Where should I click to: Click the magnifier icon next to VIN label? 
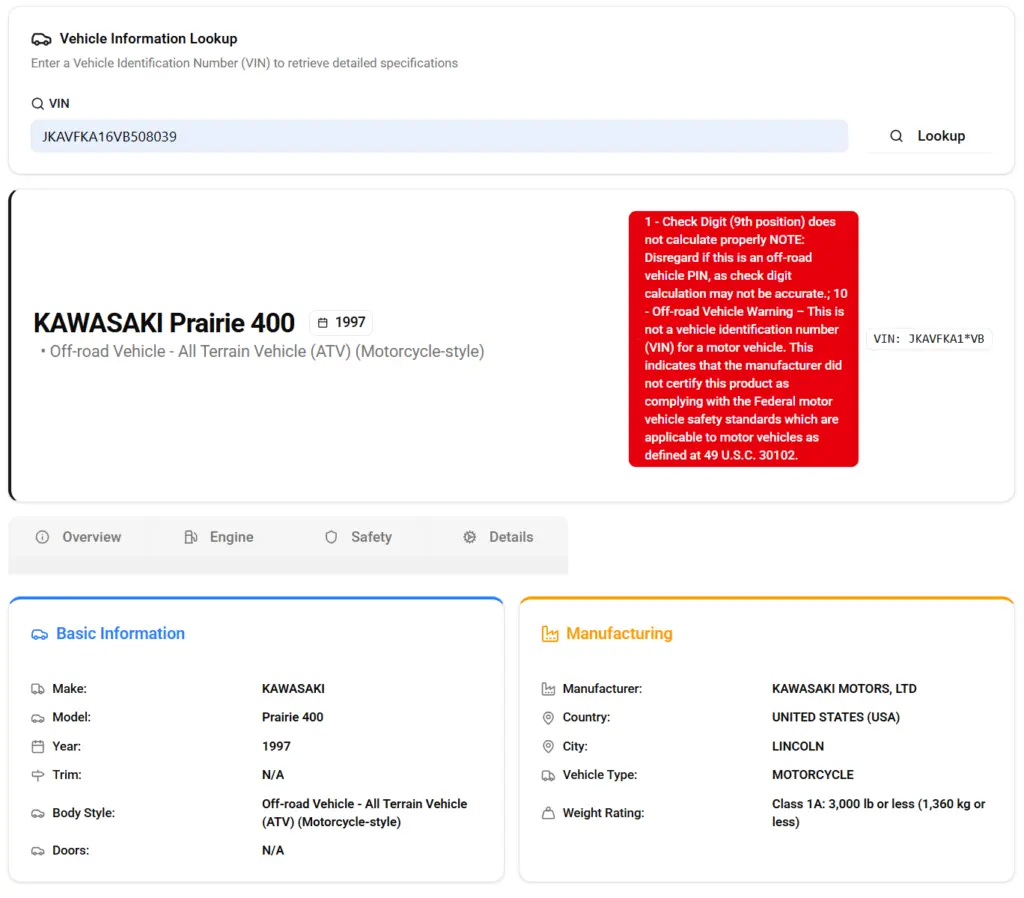(38, 103)
